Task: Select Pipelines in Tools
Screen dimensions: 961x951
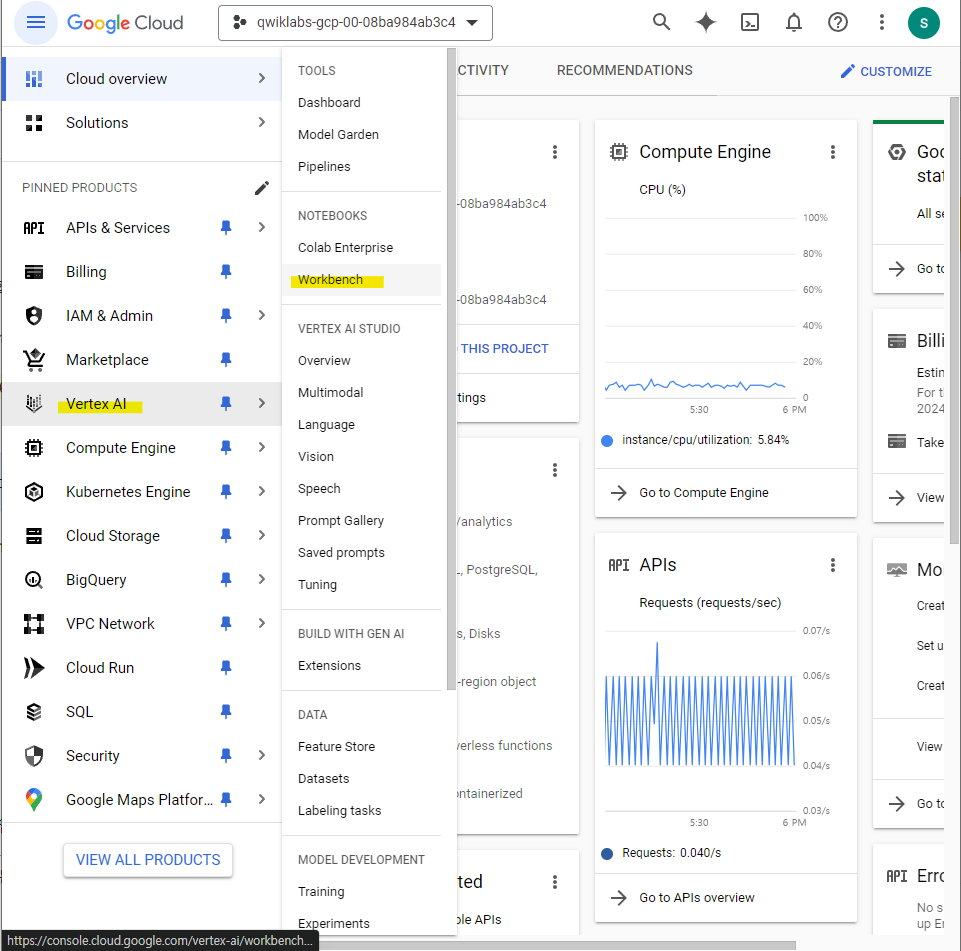Action: [362, 167]
